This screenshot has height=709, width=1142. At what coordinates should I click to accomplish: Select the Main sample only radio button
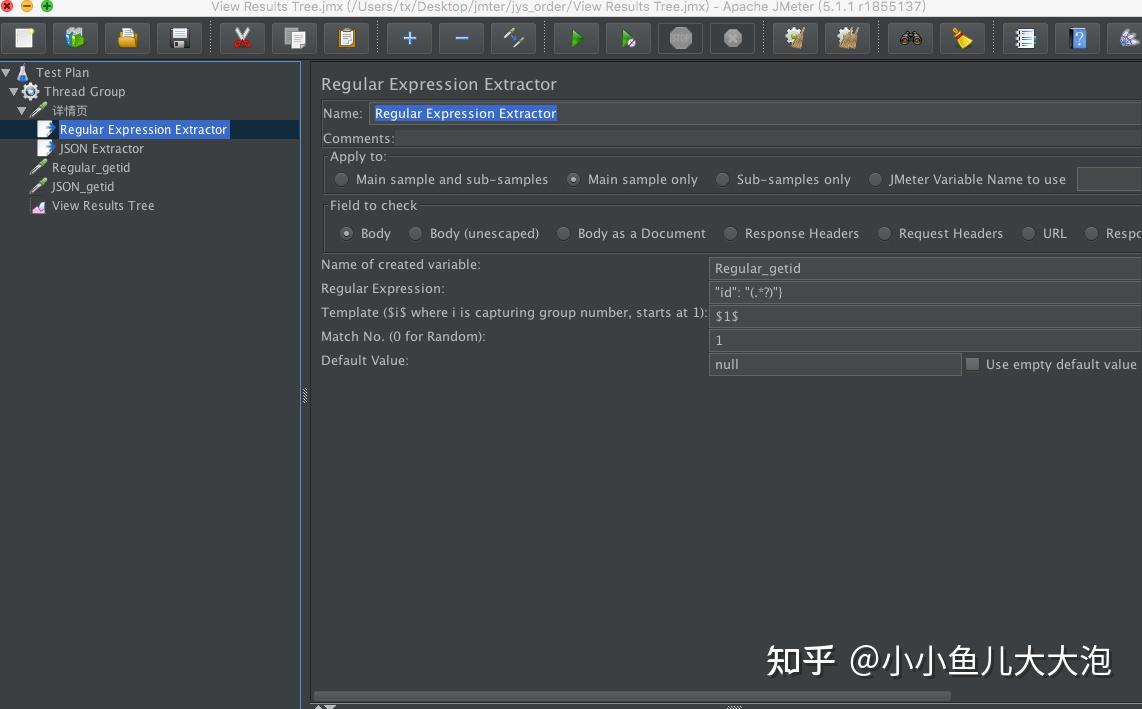click(x=575, y=180)
